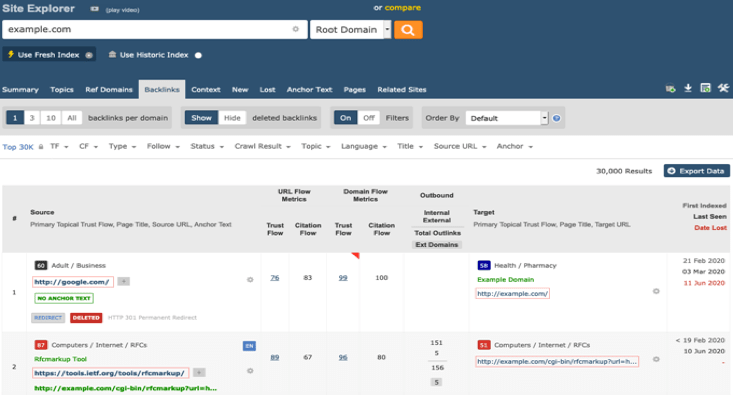Select Use Historic Index option
Viewport: 733px width, 395px height.
click(x=154, y=55)
